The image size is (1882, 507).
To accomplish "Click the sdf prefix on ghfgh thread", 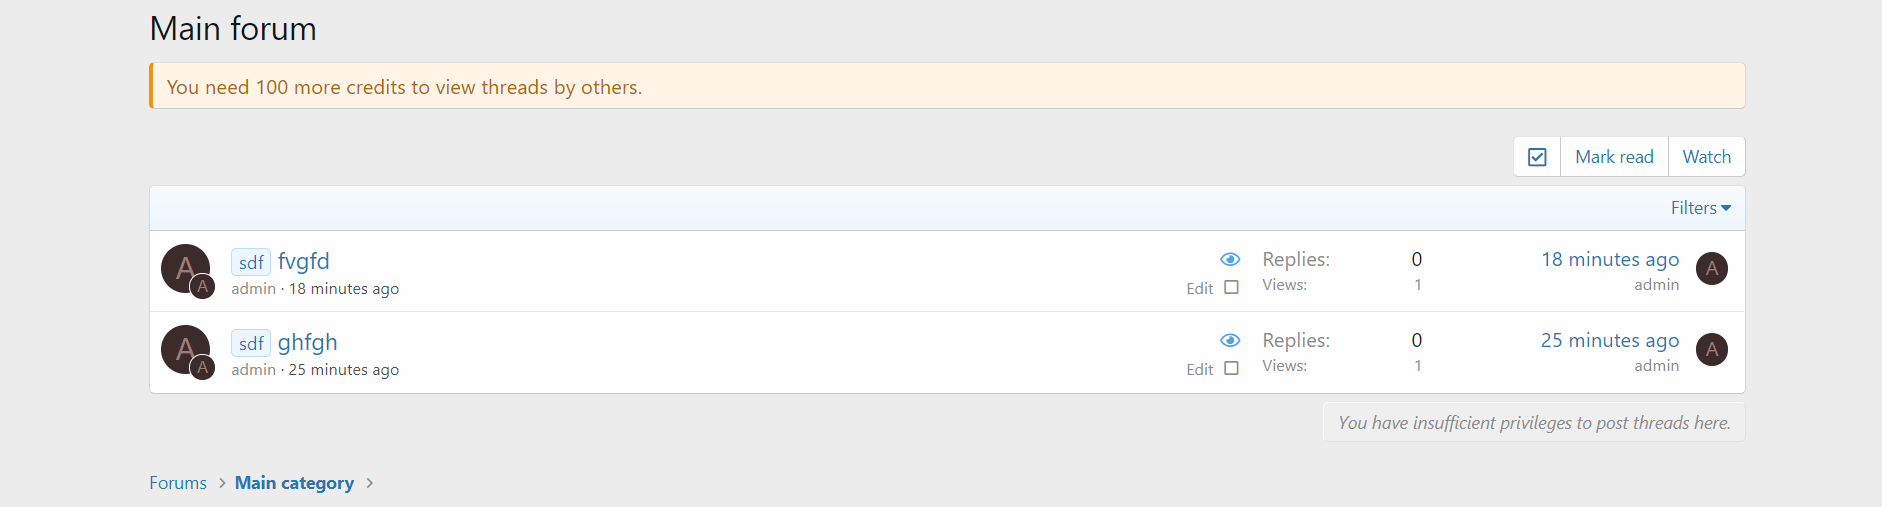I will tap(251, 343).
